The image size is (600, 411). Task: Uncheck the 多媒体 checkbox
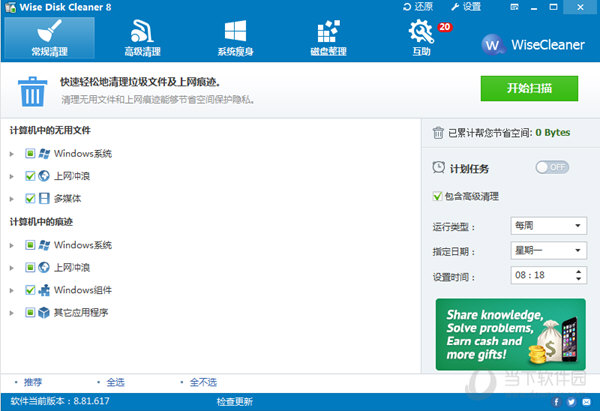30,198
